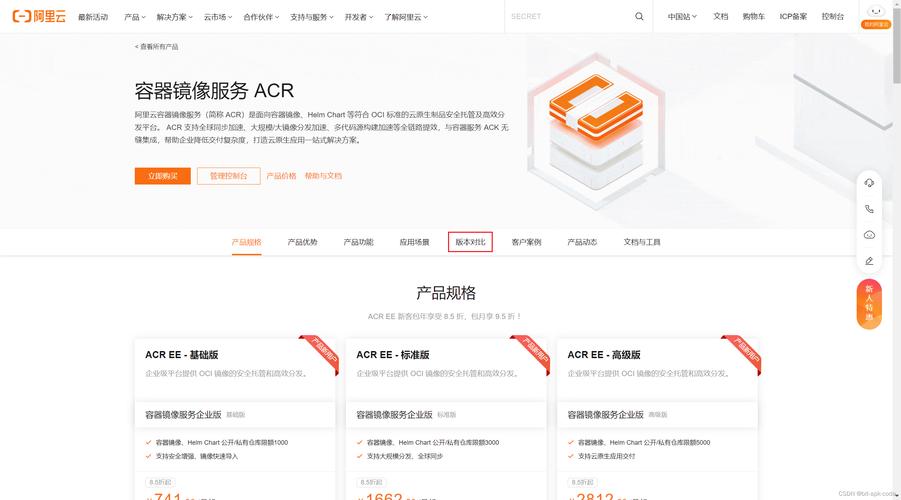Open the 帮助与文档 link

[323, 176]
